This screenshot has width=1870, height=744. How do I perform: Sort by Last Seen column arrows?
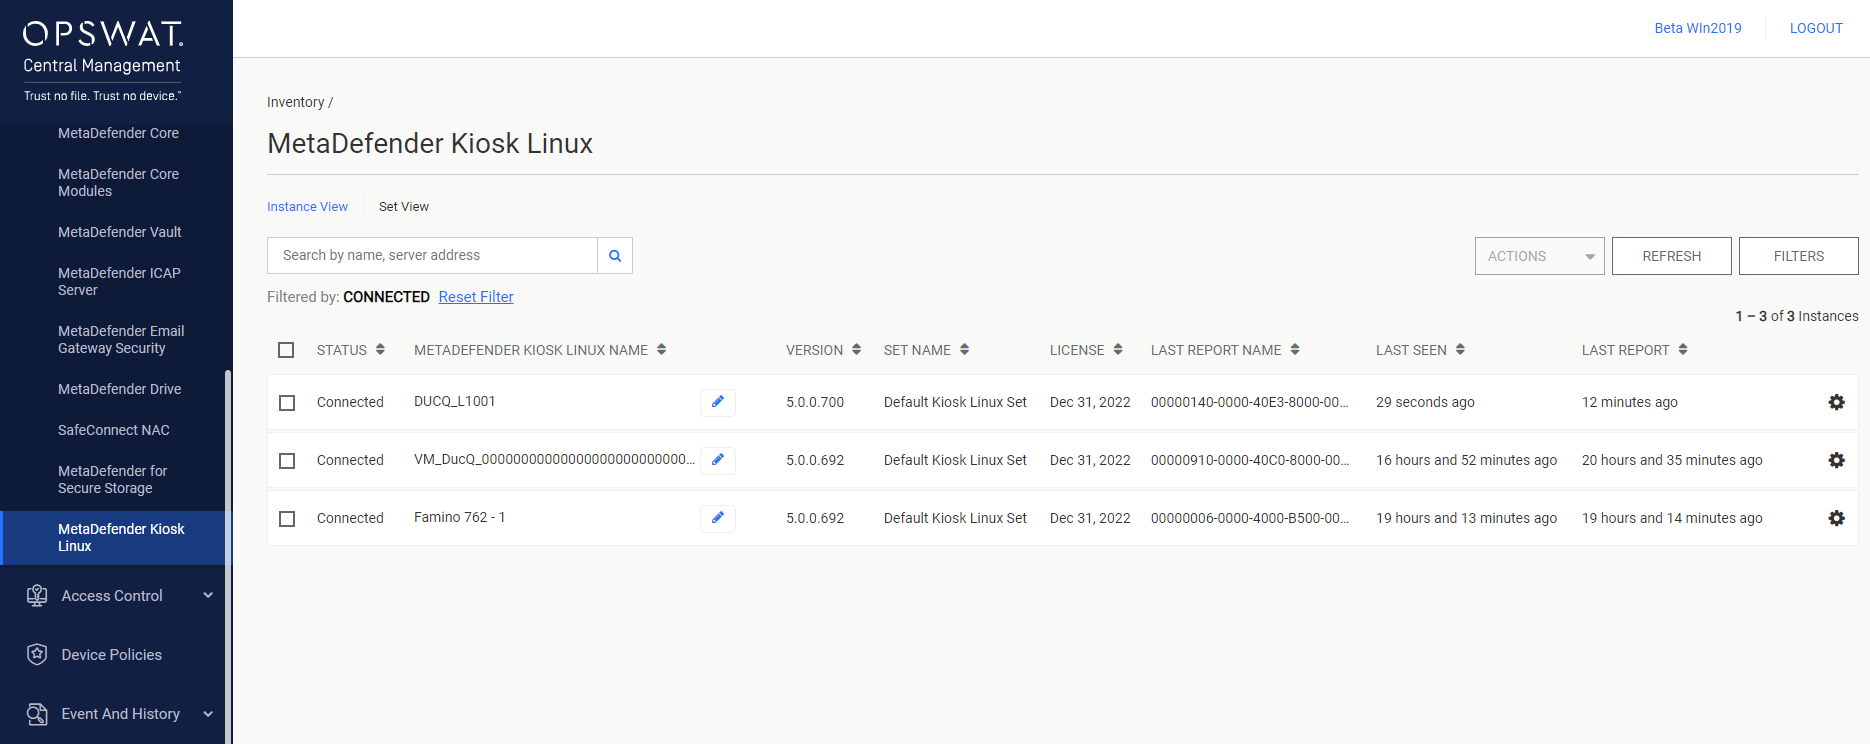[1460, 350]
